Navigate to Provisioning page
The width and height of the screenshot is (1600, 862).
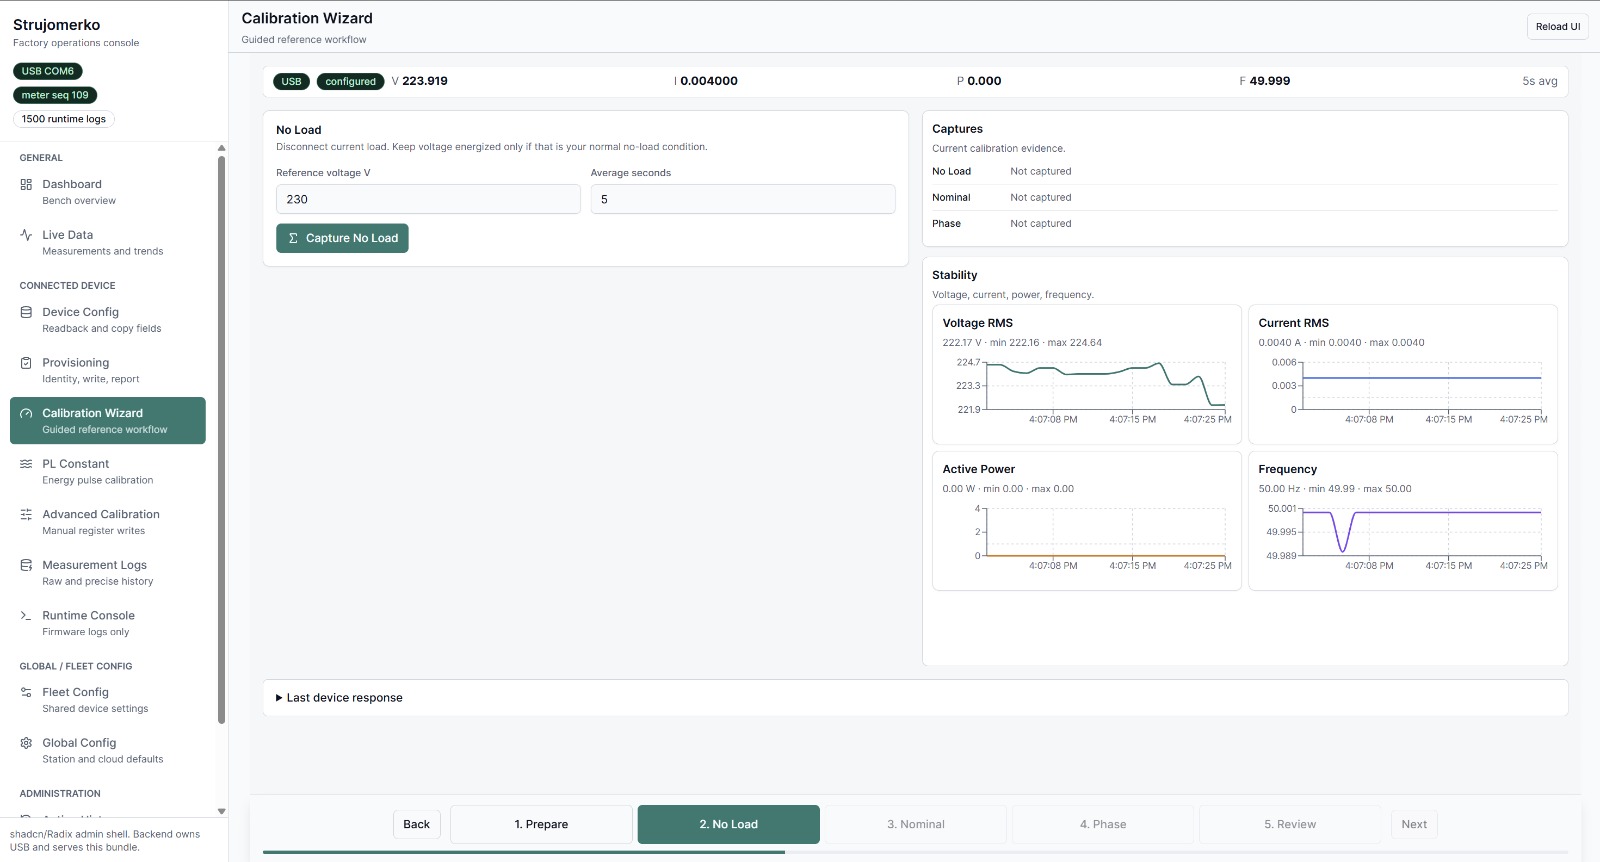(108, 370)
